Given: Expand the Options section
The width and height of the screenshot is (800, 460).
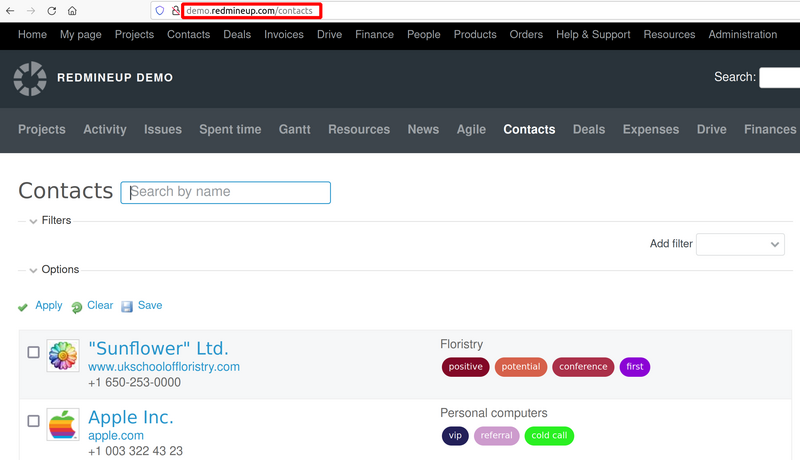Looking at the screenshot, I should (x=33, y=270).
